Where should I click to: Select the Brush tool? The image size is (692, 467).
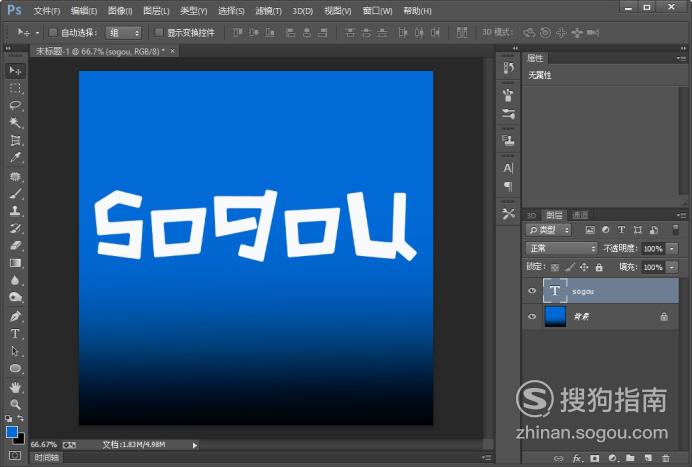(15, 193)
